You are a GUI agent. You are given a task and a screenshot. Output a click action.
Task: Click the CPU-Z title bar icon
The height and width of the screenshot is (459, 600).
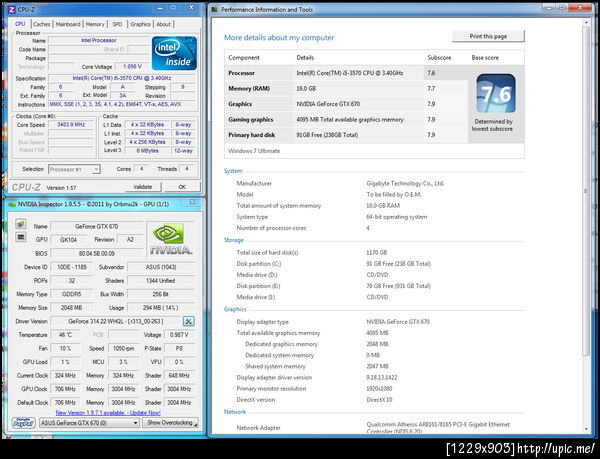11,9
